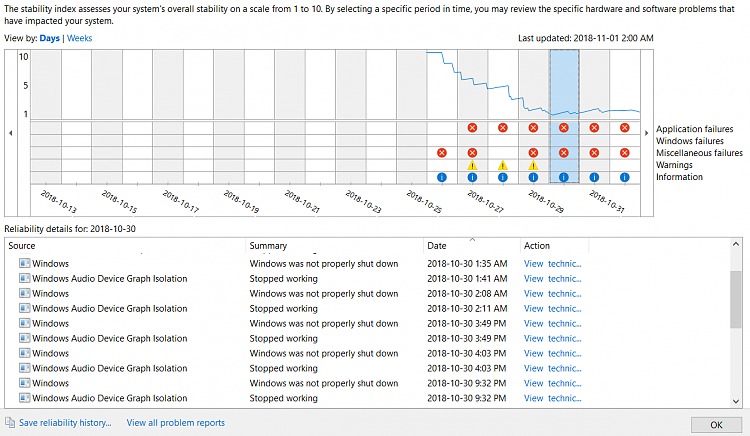Open Save reliability history link
Viewport: 750px width, 436px height.
[x=65, y=423]
